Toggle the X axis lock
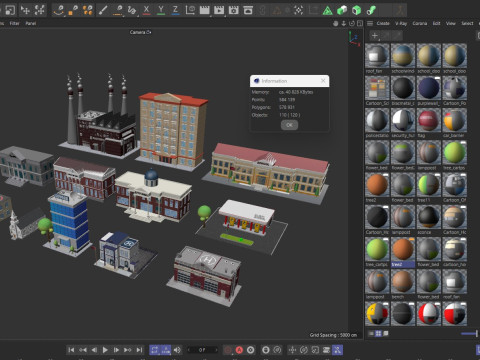480x360 pixels. (146, 10)
